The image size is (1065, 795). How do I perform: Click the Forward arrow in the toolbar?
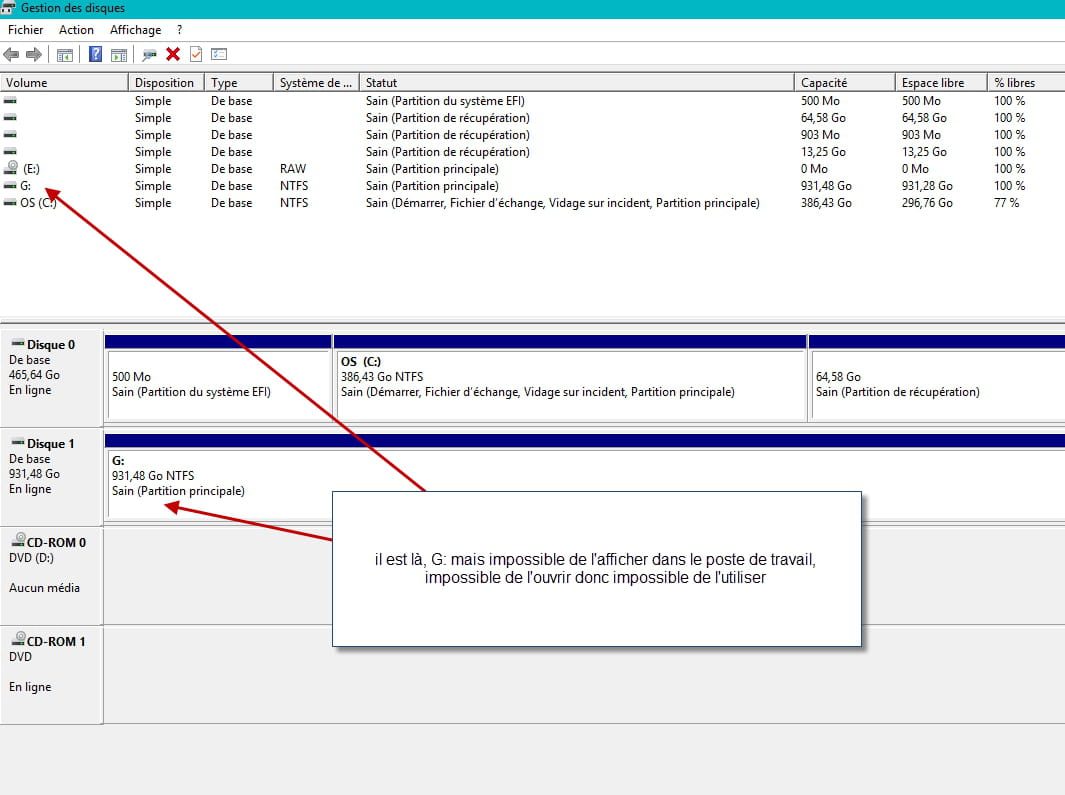[x=34, y=54]
